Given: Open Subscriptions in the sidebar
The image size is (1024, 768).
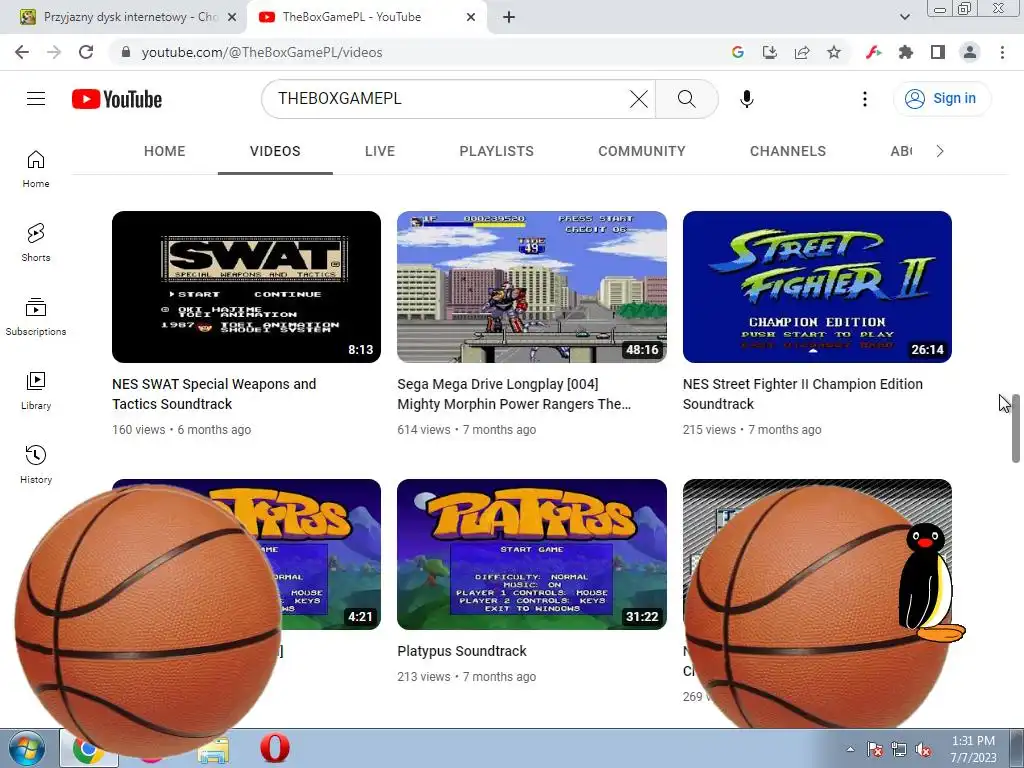Looking at the screenshot, I should click(x=36, y=317).
